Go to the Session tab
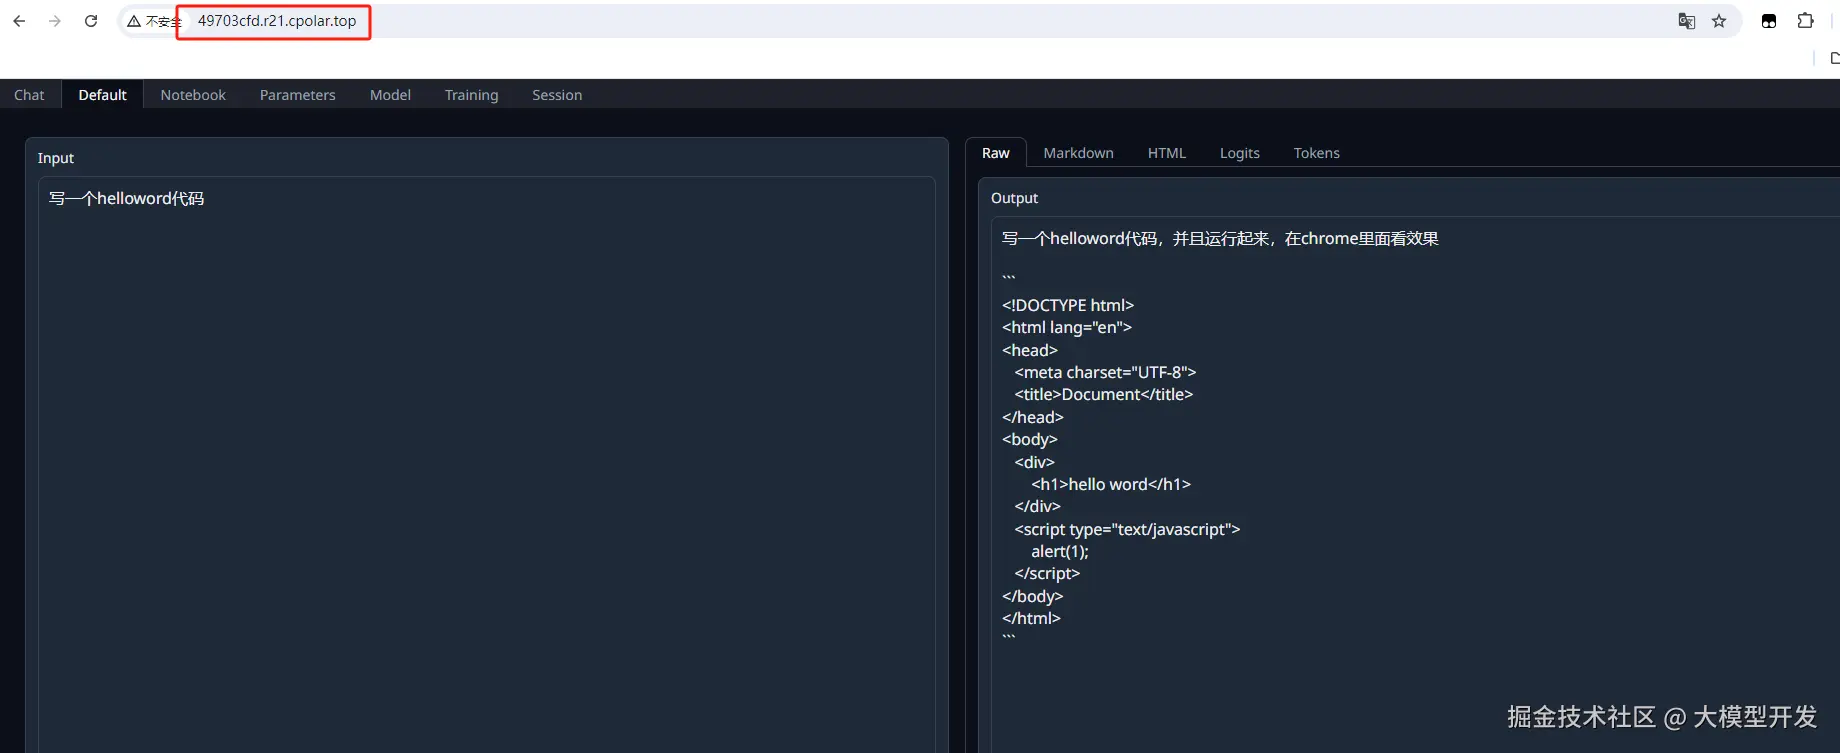Screen dimensions: 1840x753 pos(557,95)
